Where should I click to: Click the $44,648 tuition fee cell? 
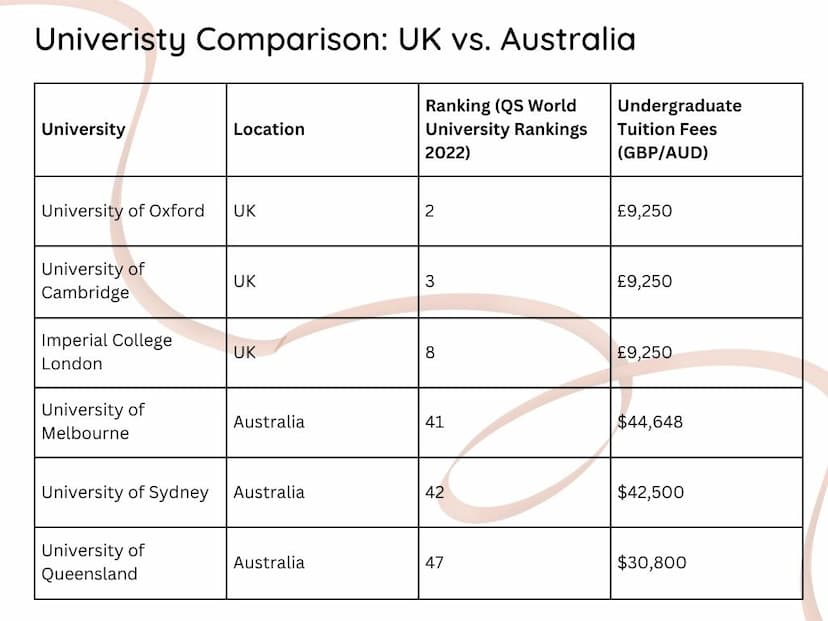[707, 422]
